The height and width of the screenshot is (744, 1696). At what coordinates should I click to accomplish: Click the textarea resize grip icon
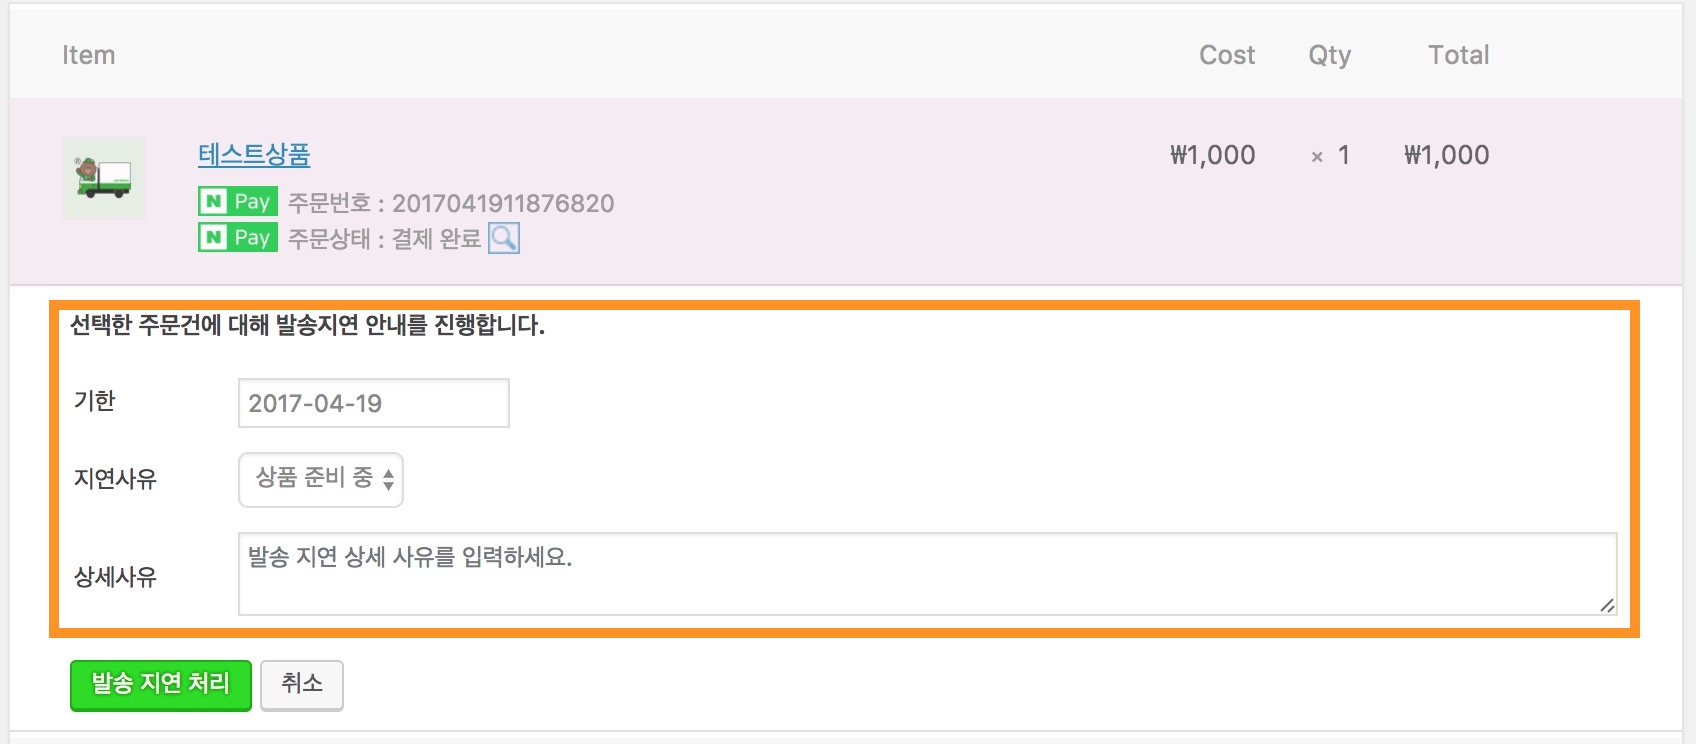(1607, 605)
